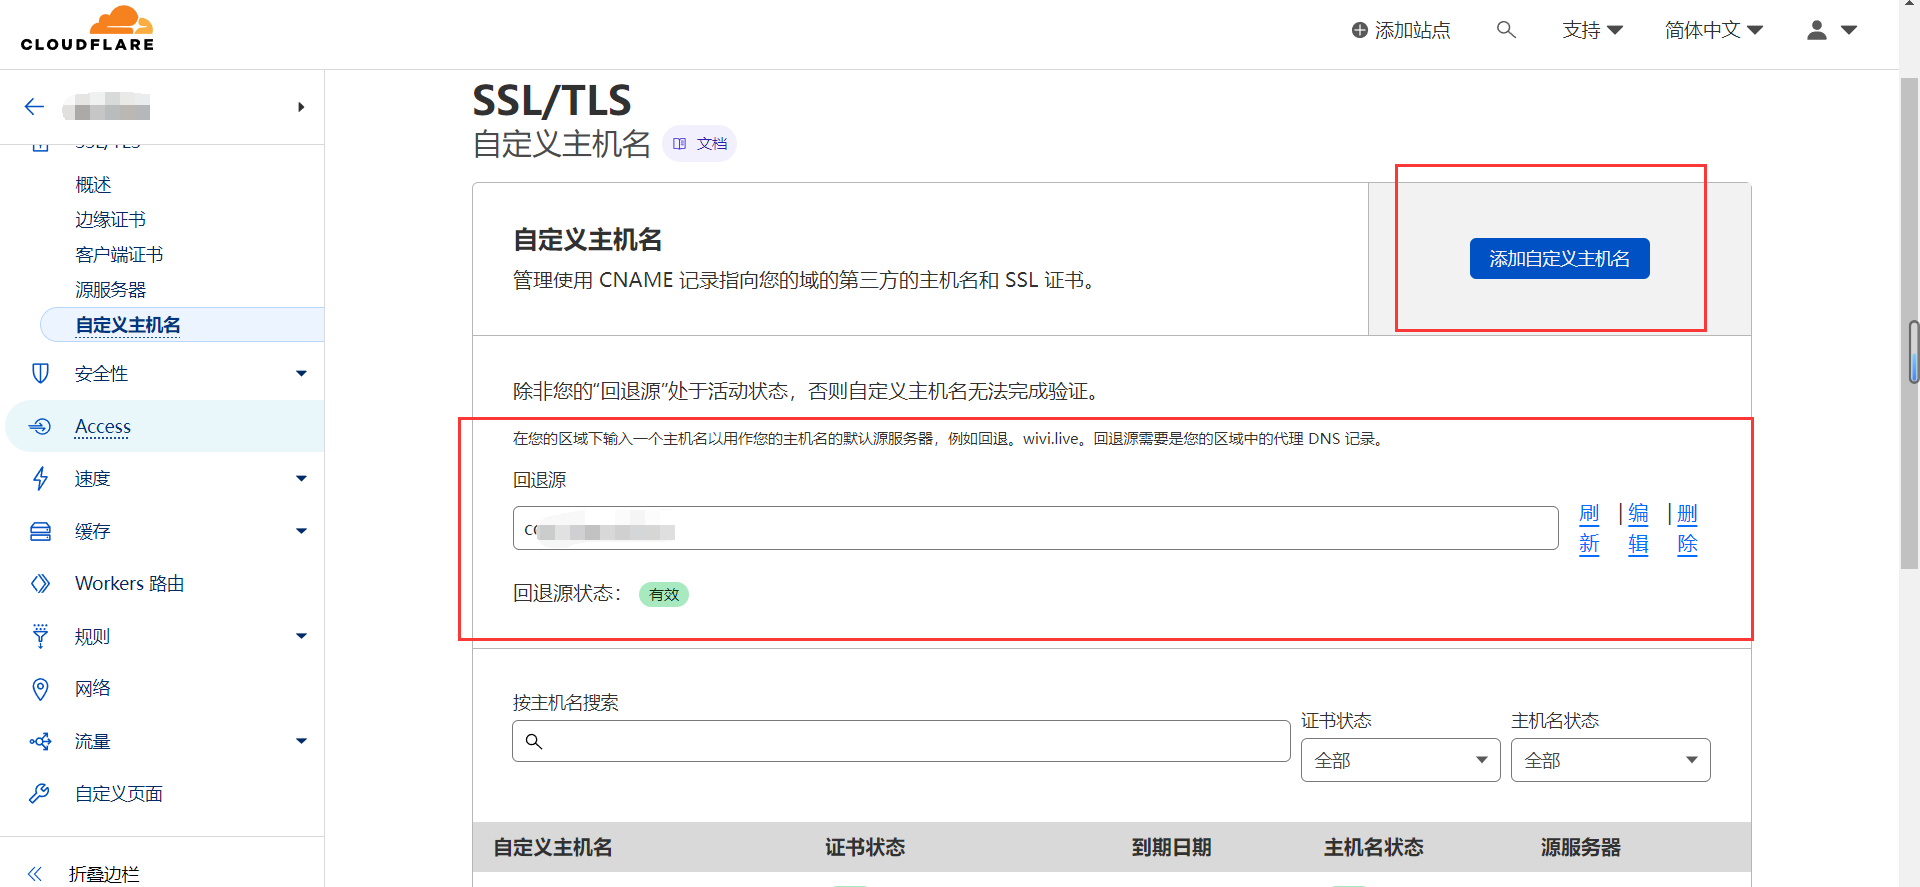Expand the 速度 sidebar section
1920x887 pixels.
point(301,478)
